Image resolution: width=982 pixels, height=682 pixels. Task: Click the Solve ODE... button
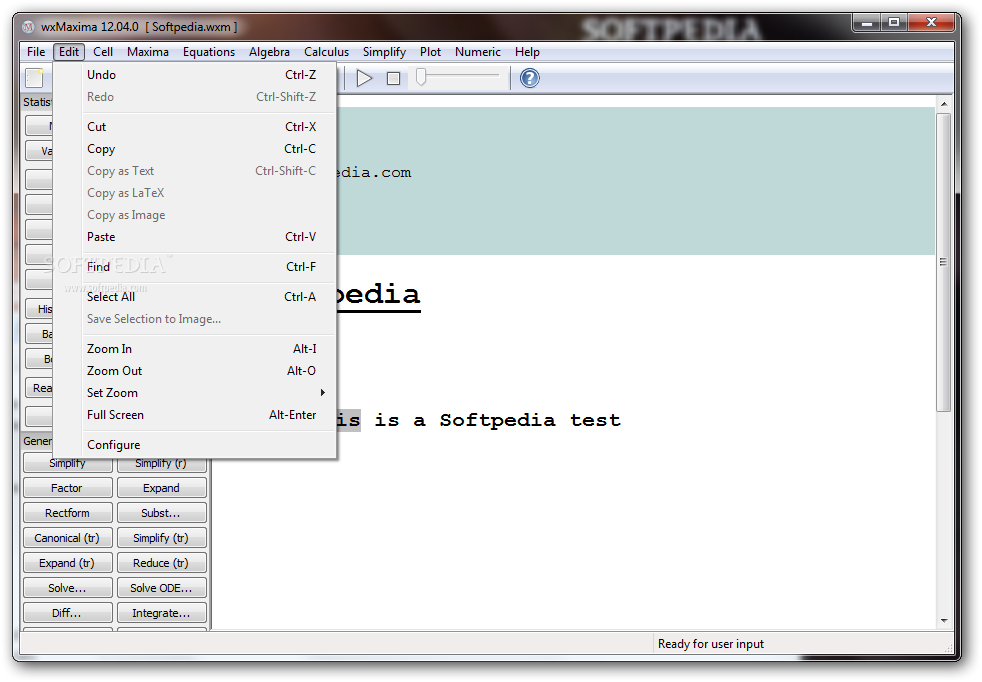click(162, 588)
